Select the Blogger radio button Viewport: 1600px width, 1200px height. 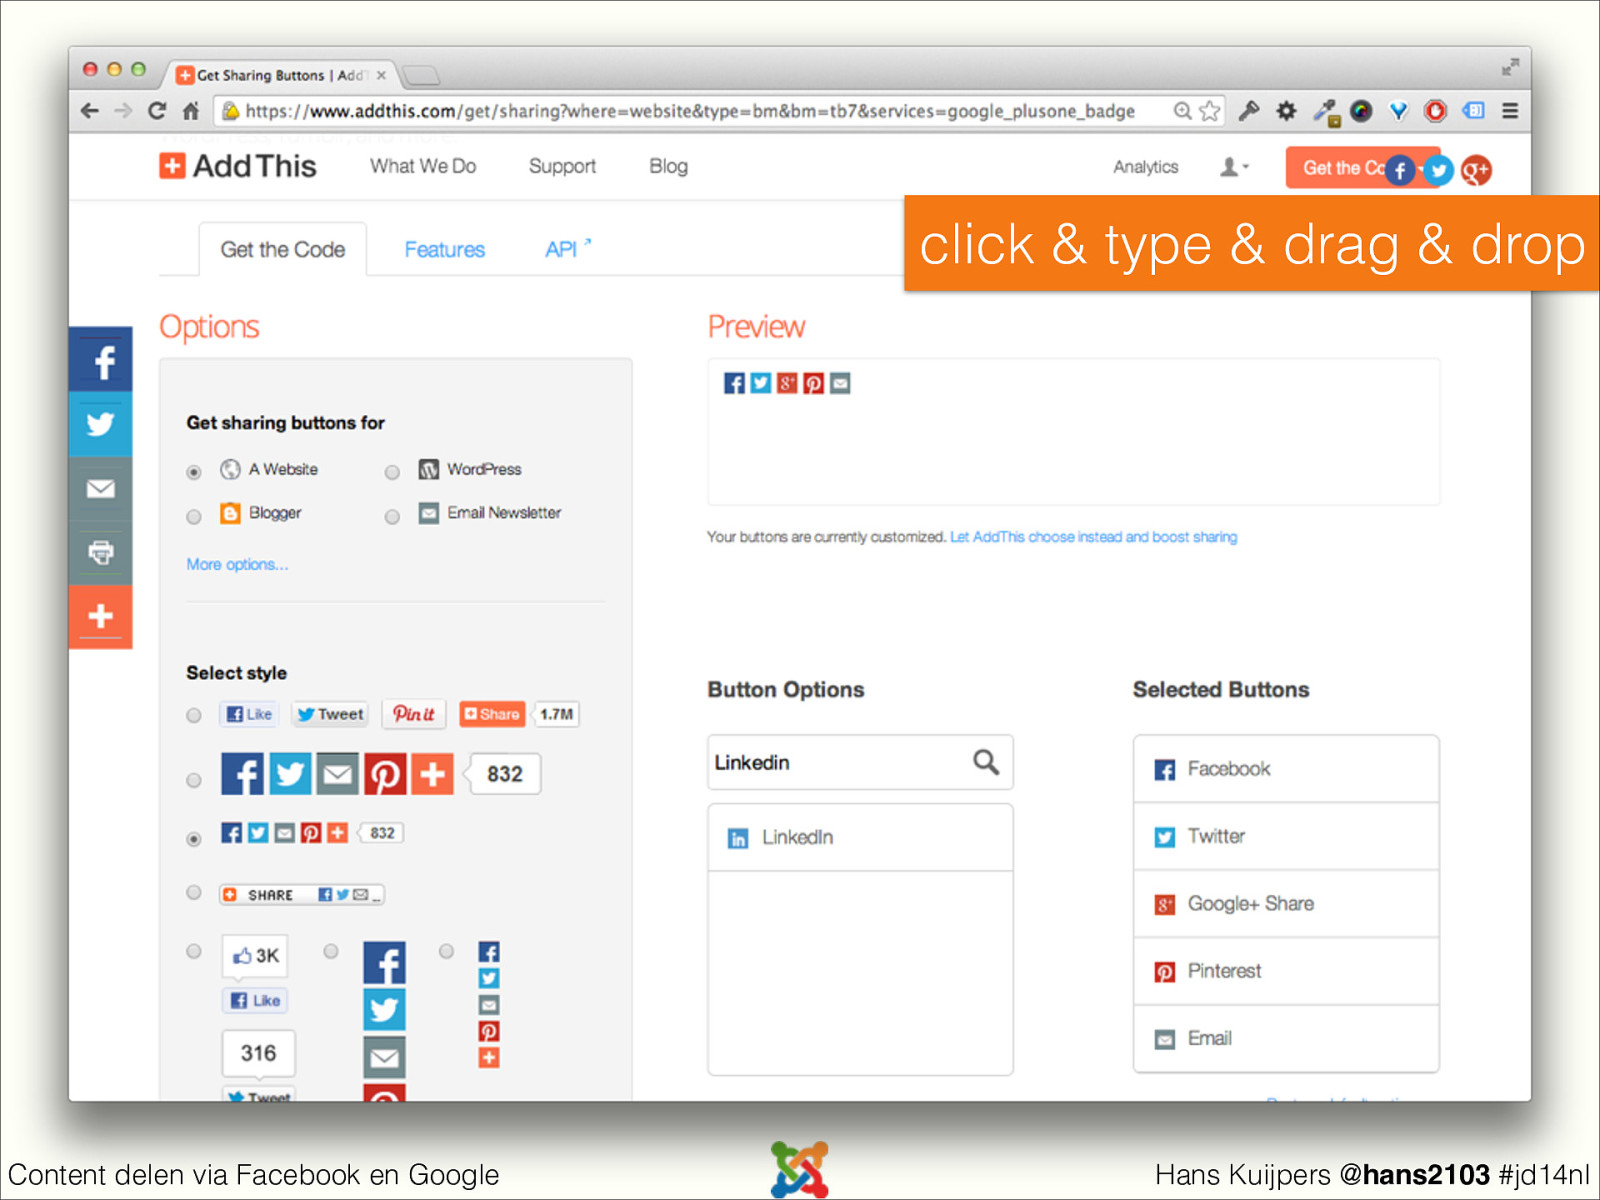tap(194, 516)
